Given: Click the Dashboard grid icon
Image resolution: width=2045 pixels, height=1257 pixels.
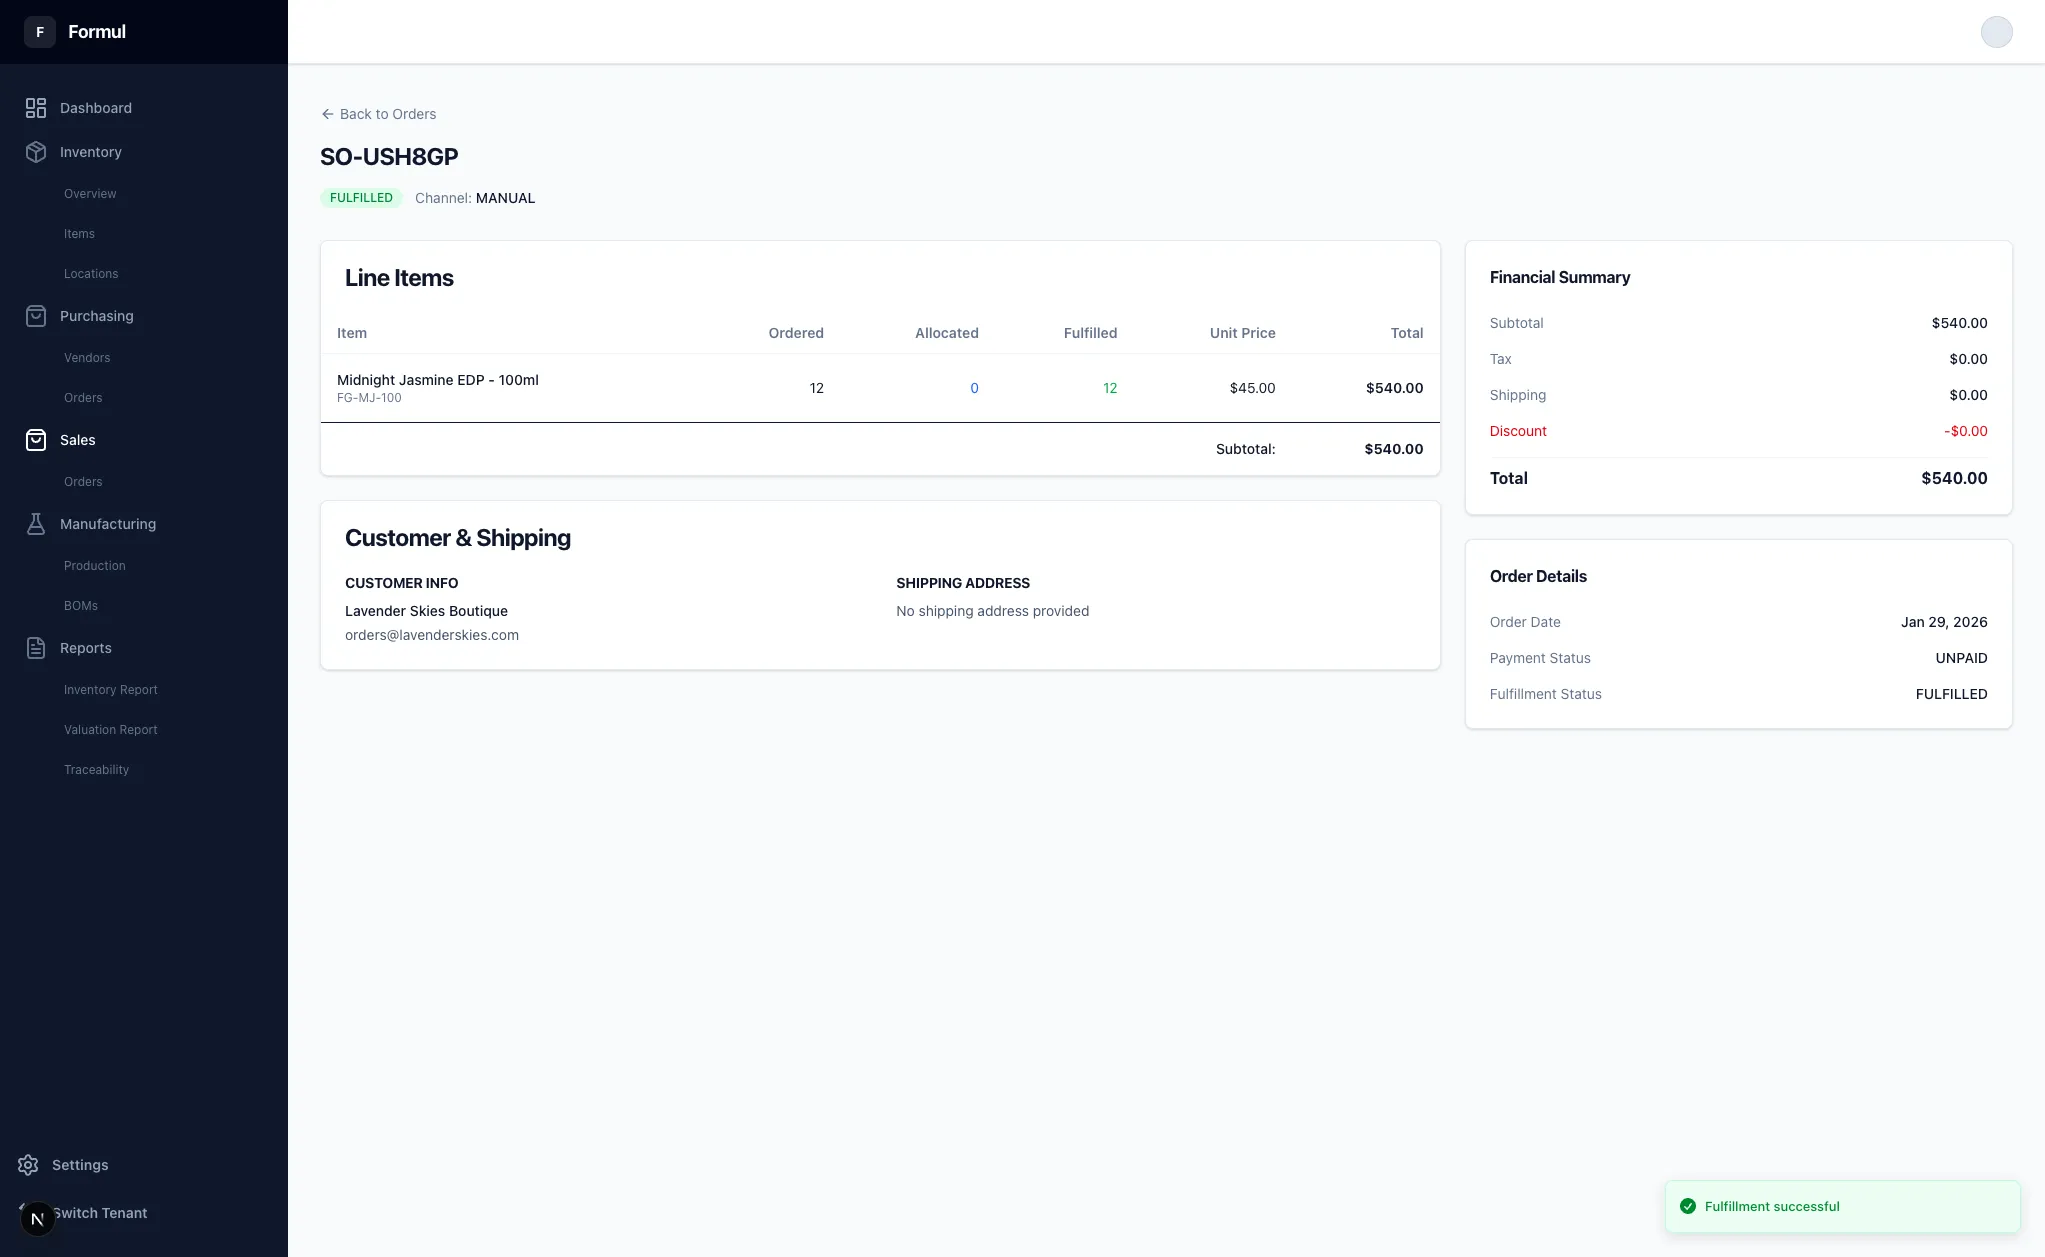Looking at the screenshot, I should [x=36, y=108].
